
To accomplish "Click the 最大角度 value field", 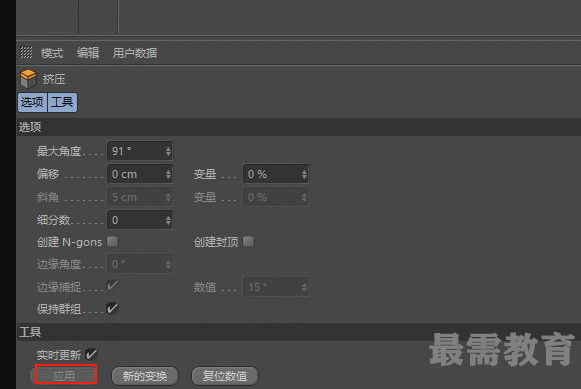I will pos(140,151).
